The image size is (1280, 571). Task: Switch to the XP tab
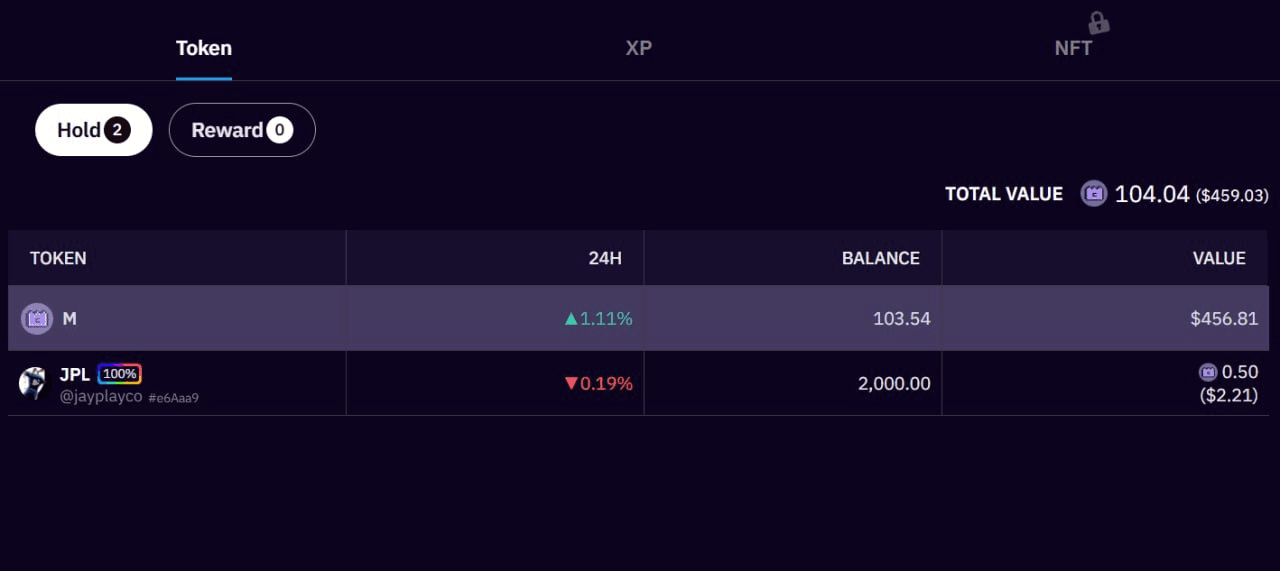click(x=639, y=48)
